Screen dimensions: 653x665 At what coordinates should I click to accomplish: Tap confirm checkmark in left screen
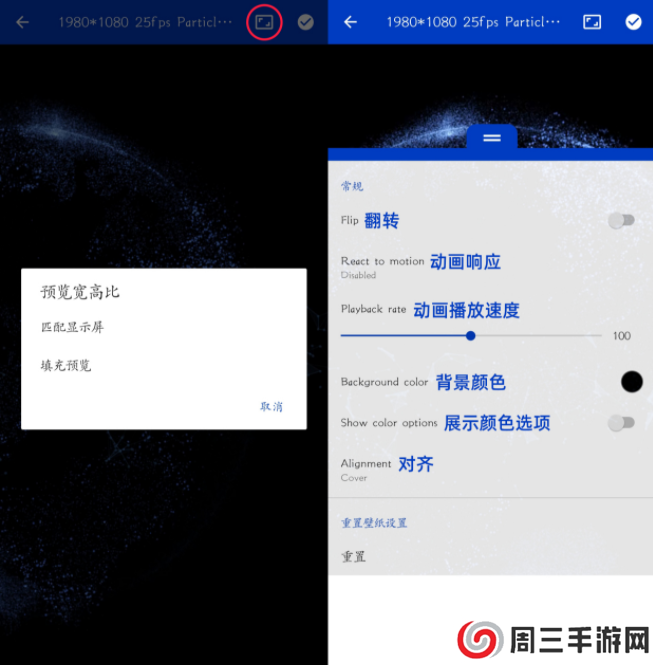pos(305,22)
